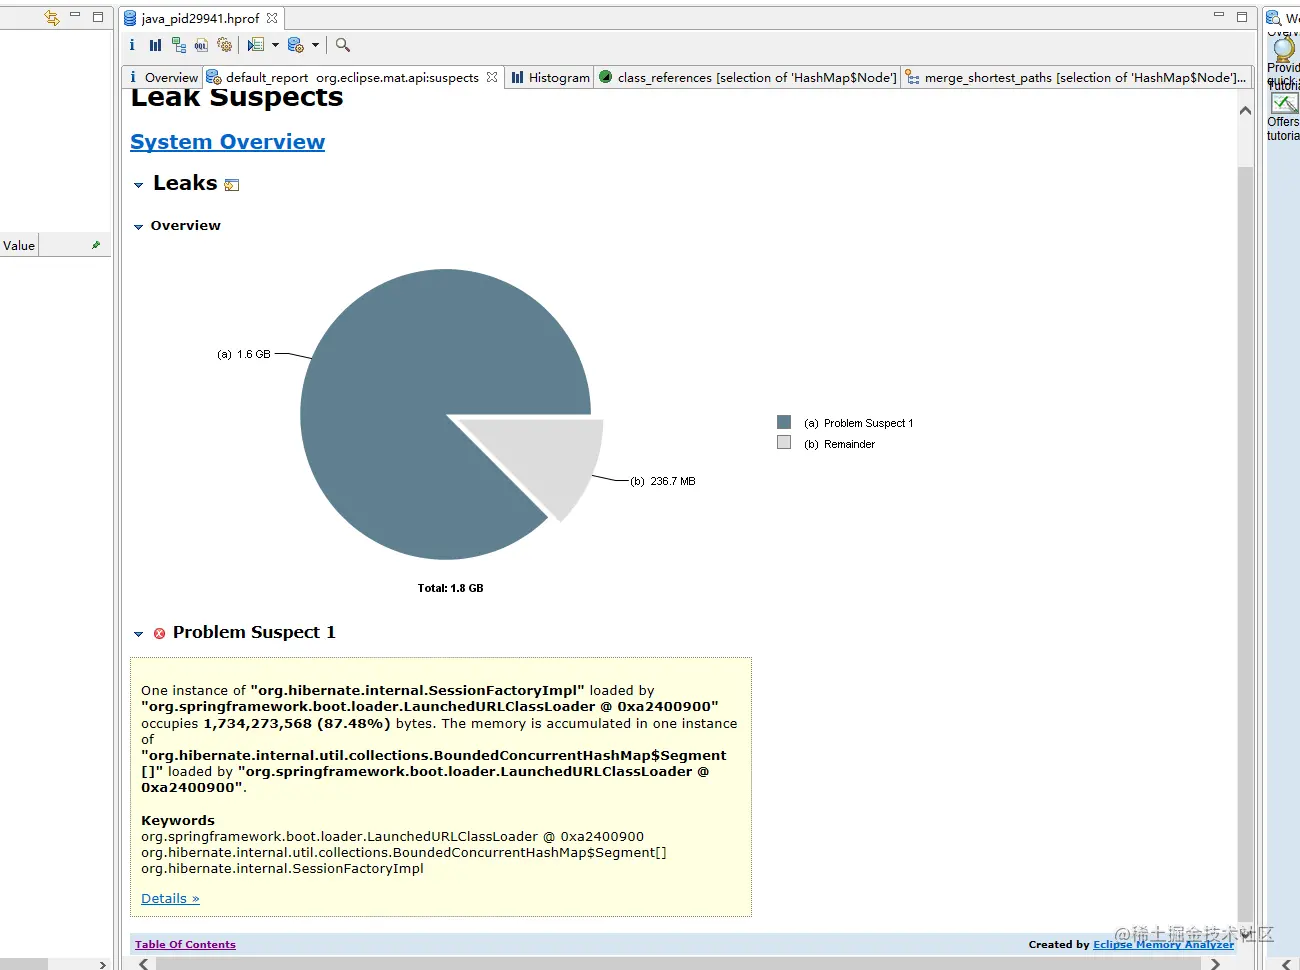Screen dimensions: 1300x970
Task: Open the query browser dropdown arrow
Action: pyautogui.click(x=315, y=45)
